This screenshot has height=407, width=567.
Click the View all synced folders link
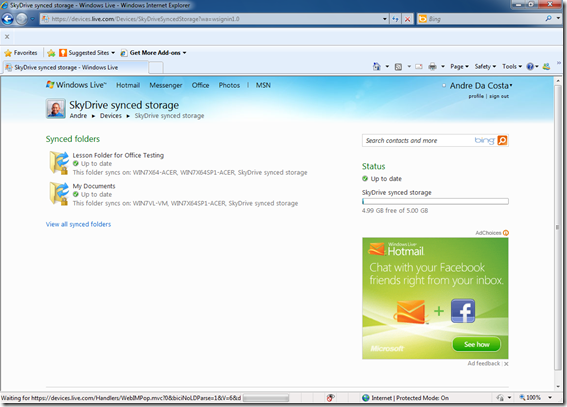[78, 224]
